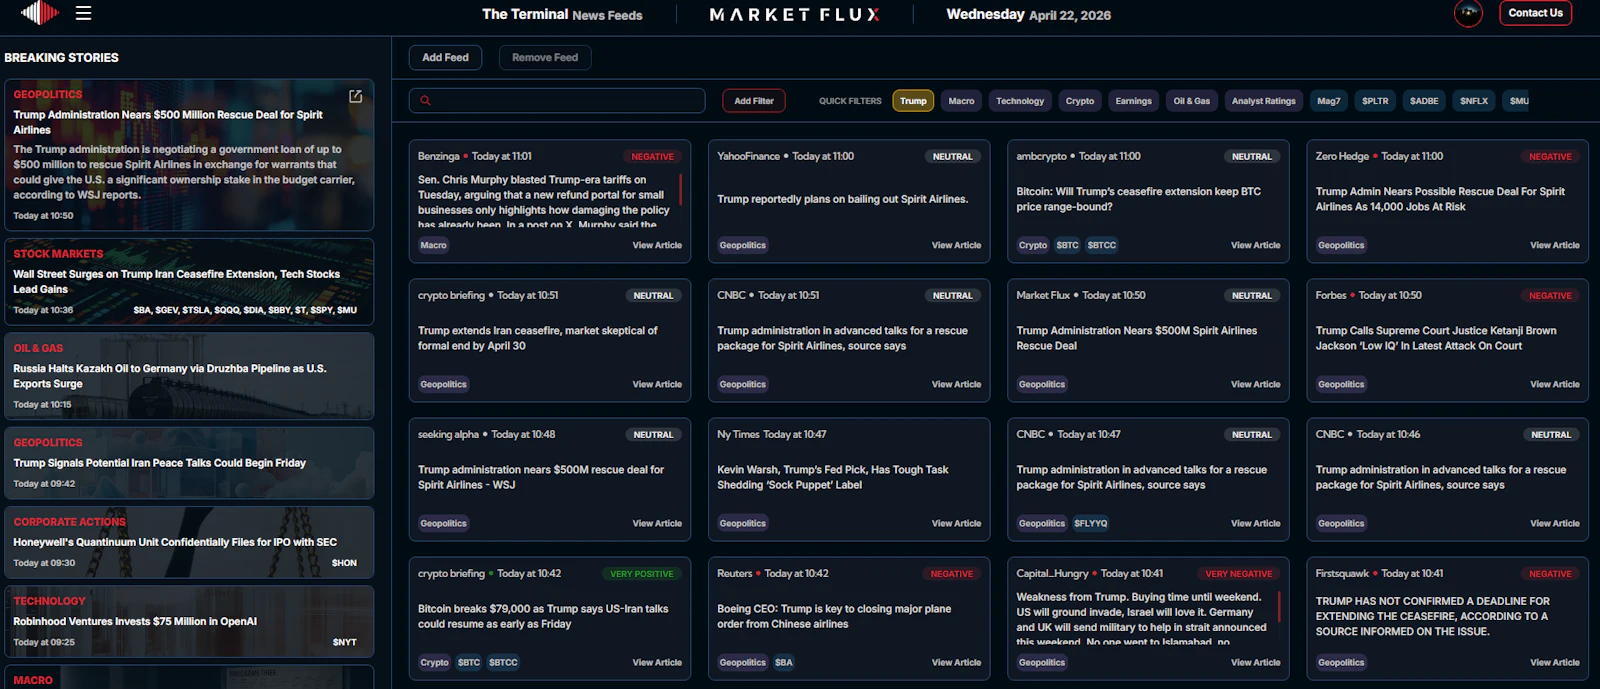Image resolution: width=1600 pixels, height=689 pixels.
Task: Toggle the Crypto quick filter
Action: point(1080,101)
